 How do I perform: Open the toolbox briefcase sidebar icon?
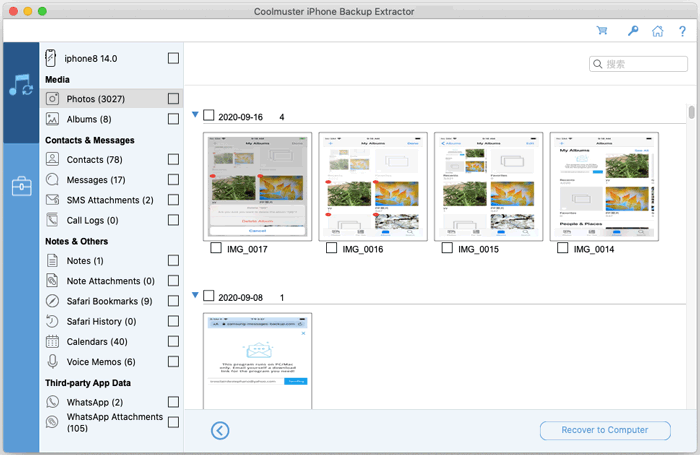21,186
